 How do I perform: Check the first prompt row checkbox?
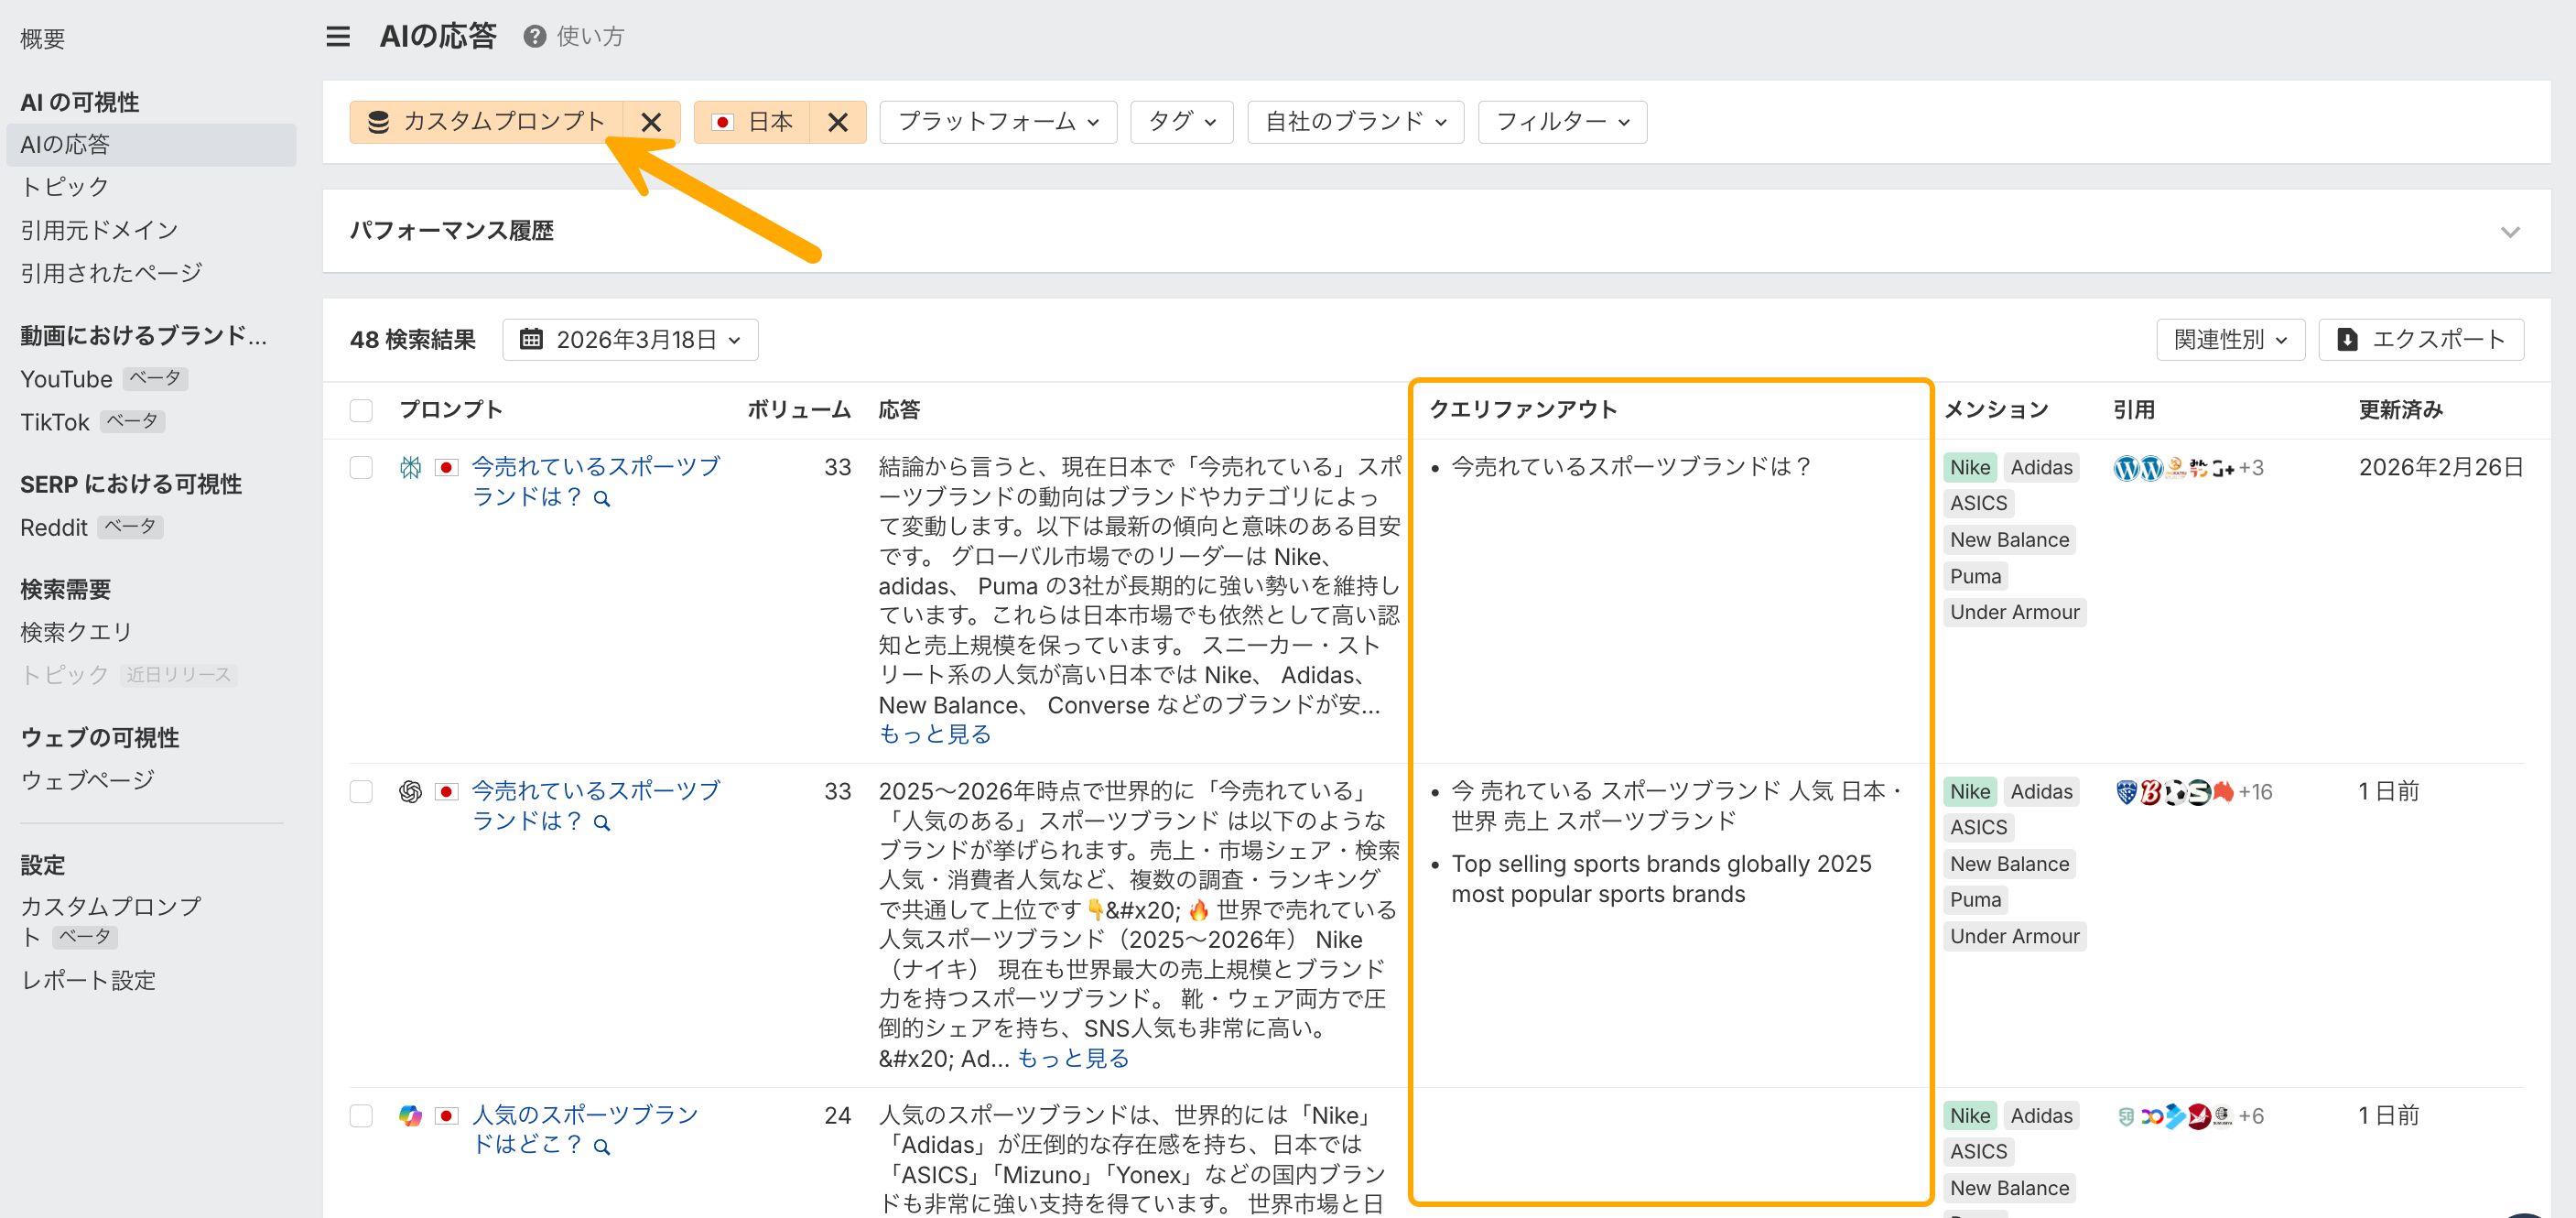[361, 468]
